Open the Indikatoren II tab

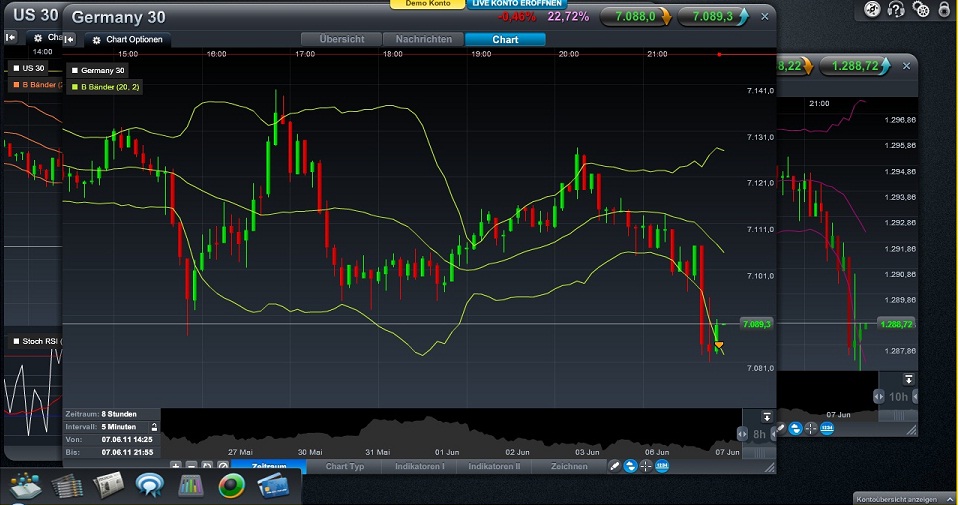(494, 466)
